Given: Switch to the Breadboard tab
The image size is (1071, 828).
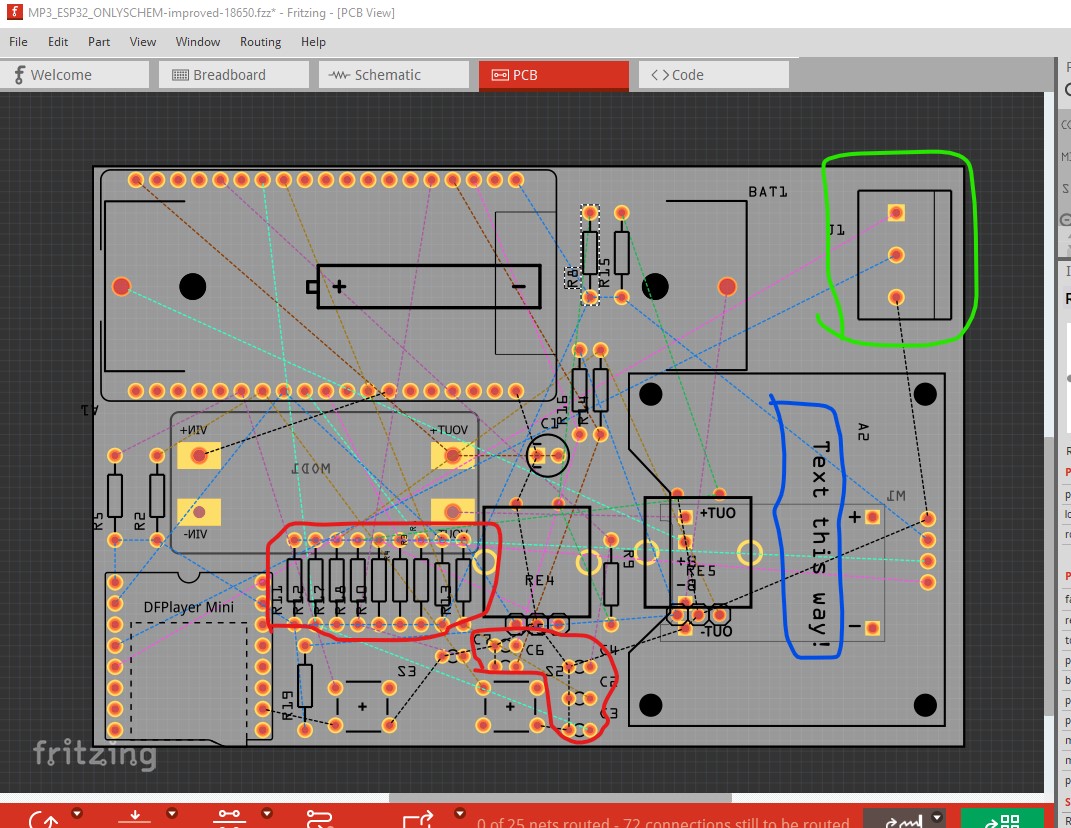Looking at the screenshot, I should (234, 74).
